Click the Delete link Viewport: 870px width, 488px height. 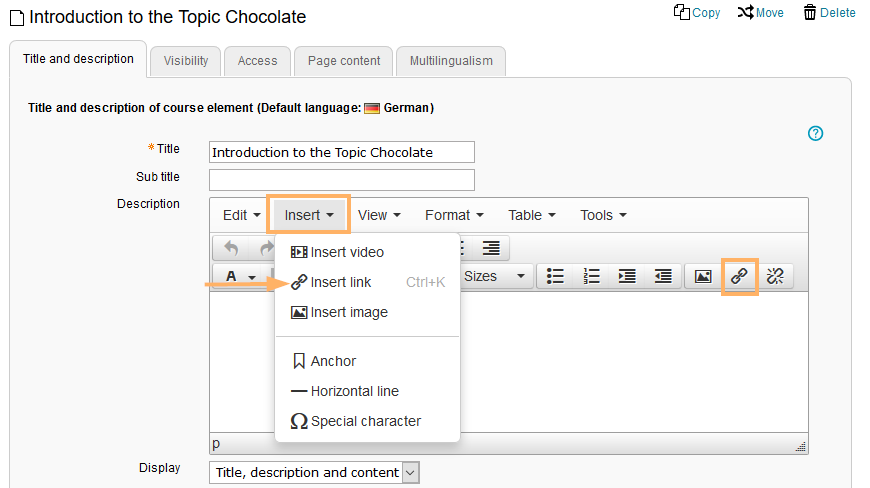point(829,13)
